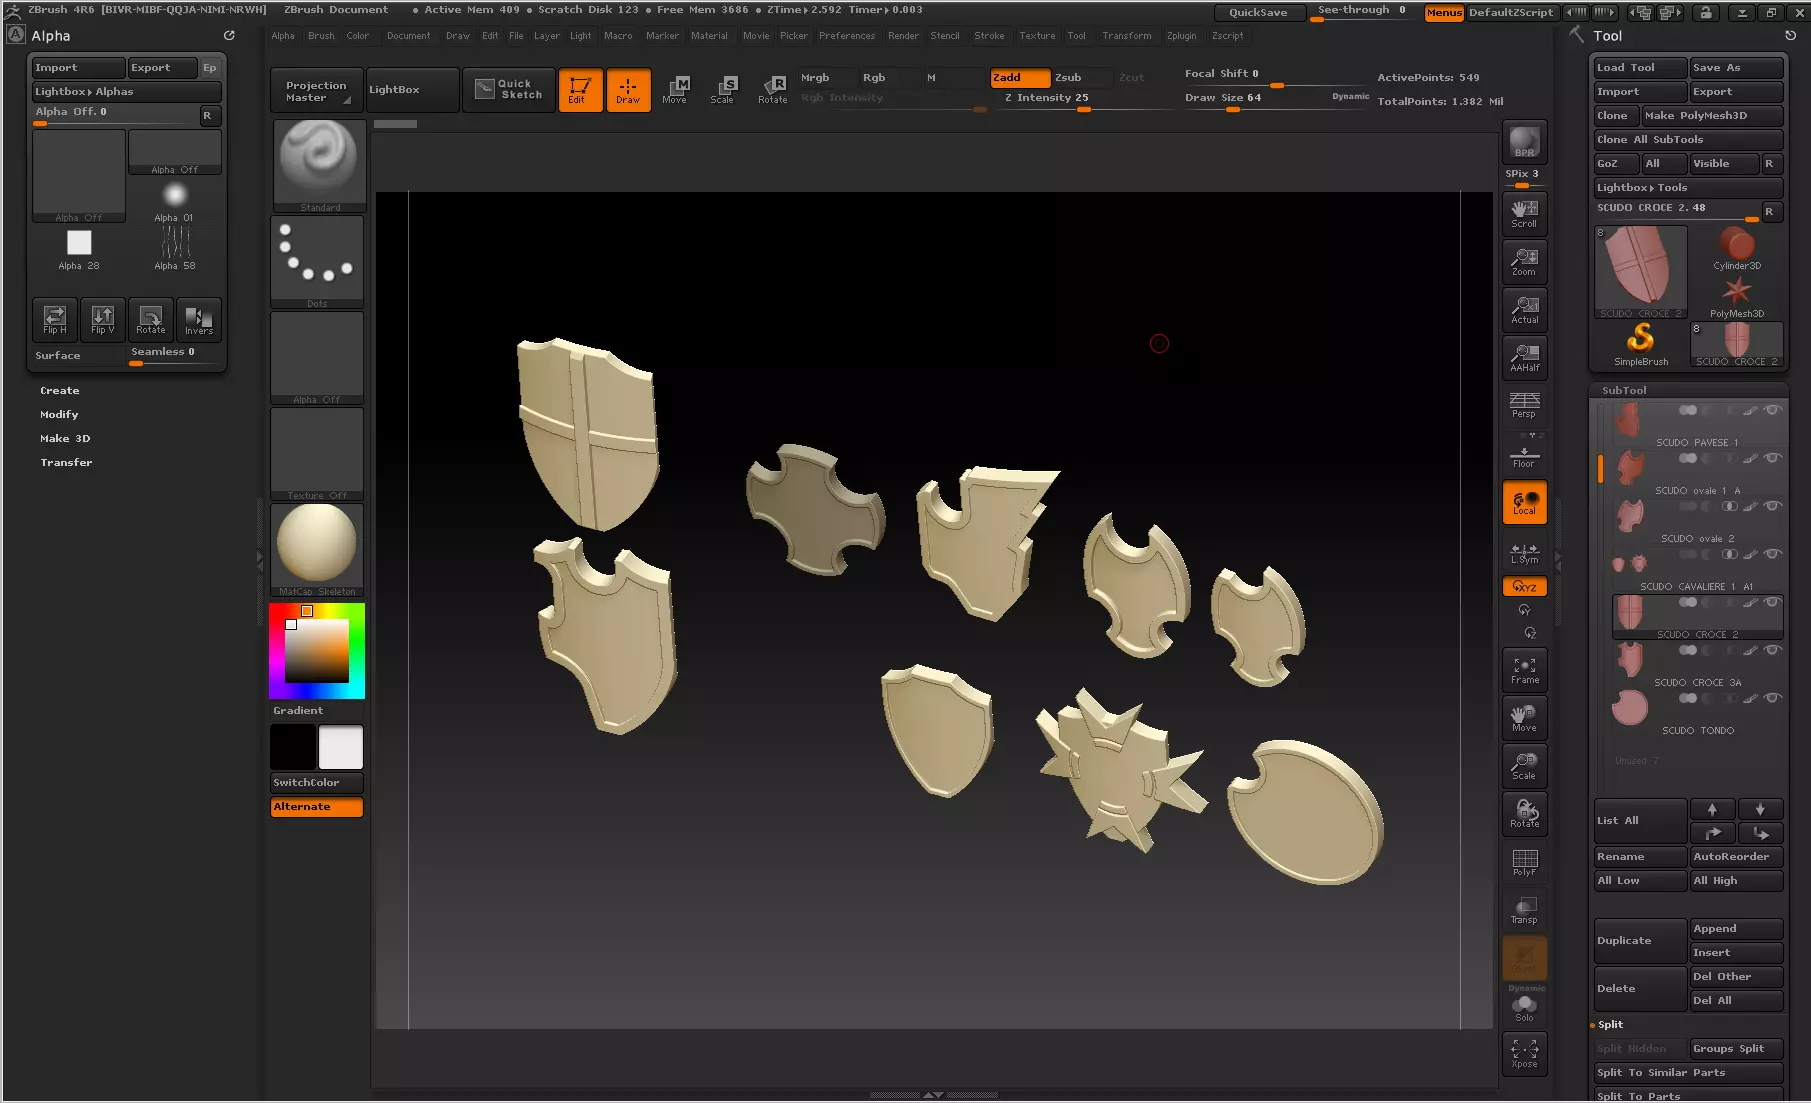The image size is (1811, 1103).
Task: Toggle PolyFrame display
Action: [x=1524, y=862]
